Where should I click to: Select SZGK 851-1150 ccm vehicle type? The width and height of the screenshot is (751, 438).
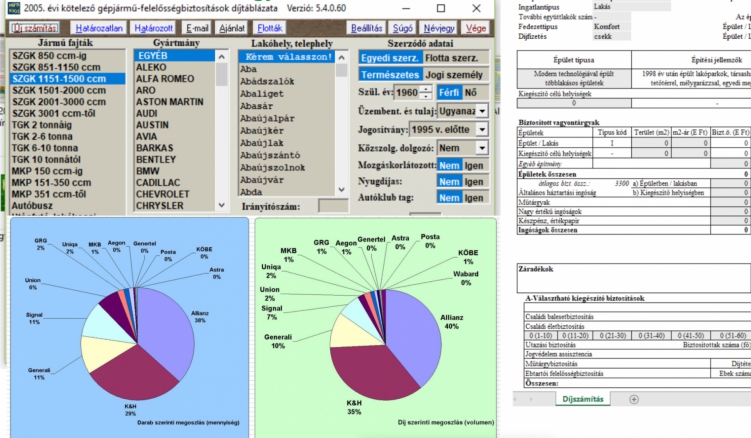(68, 67)
